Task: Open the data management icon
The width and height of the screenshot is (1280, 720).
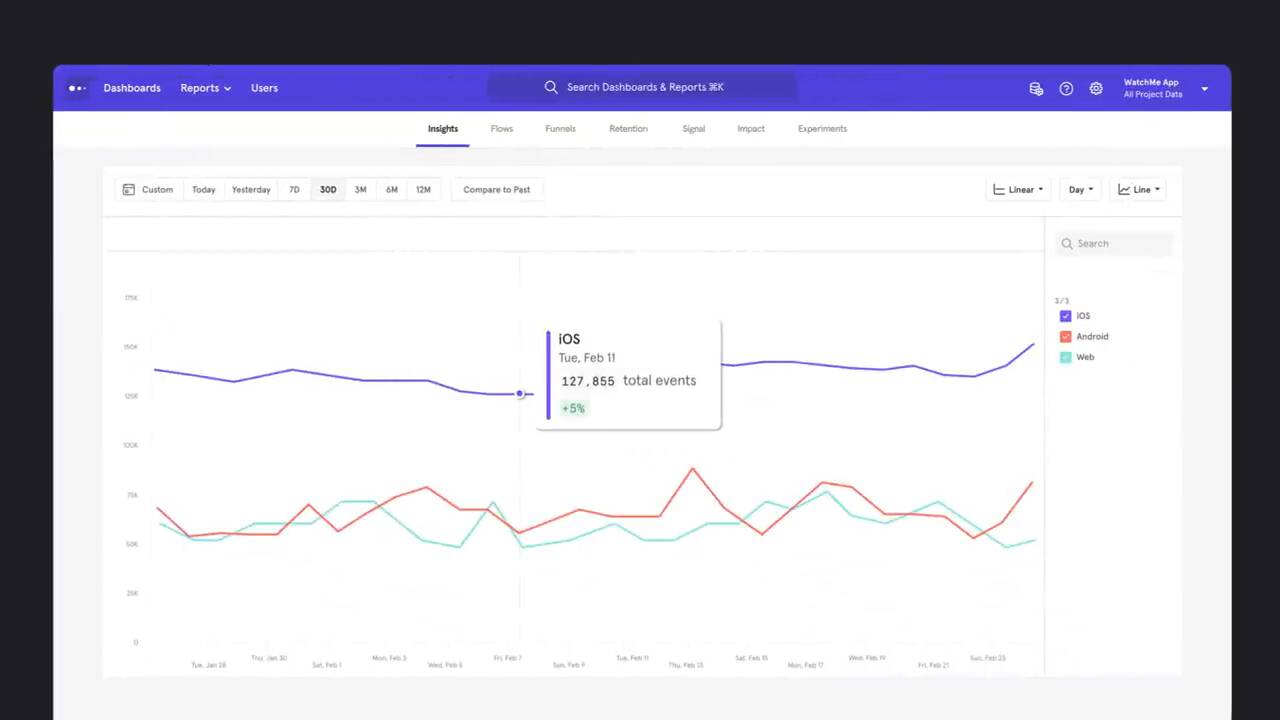Action: tap(1036, 88)
